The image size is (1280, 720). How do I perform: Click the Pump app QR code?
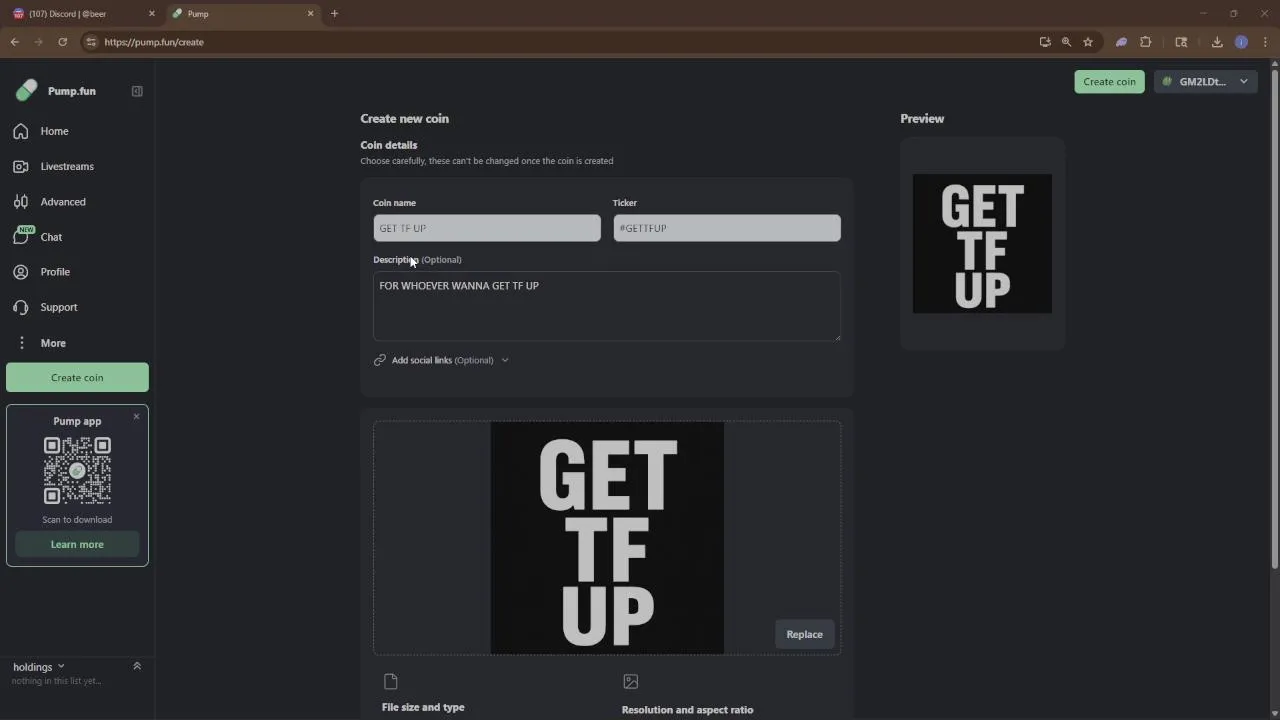click(x=77, y=470)
